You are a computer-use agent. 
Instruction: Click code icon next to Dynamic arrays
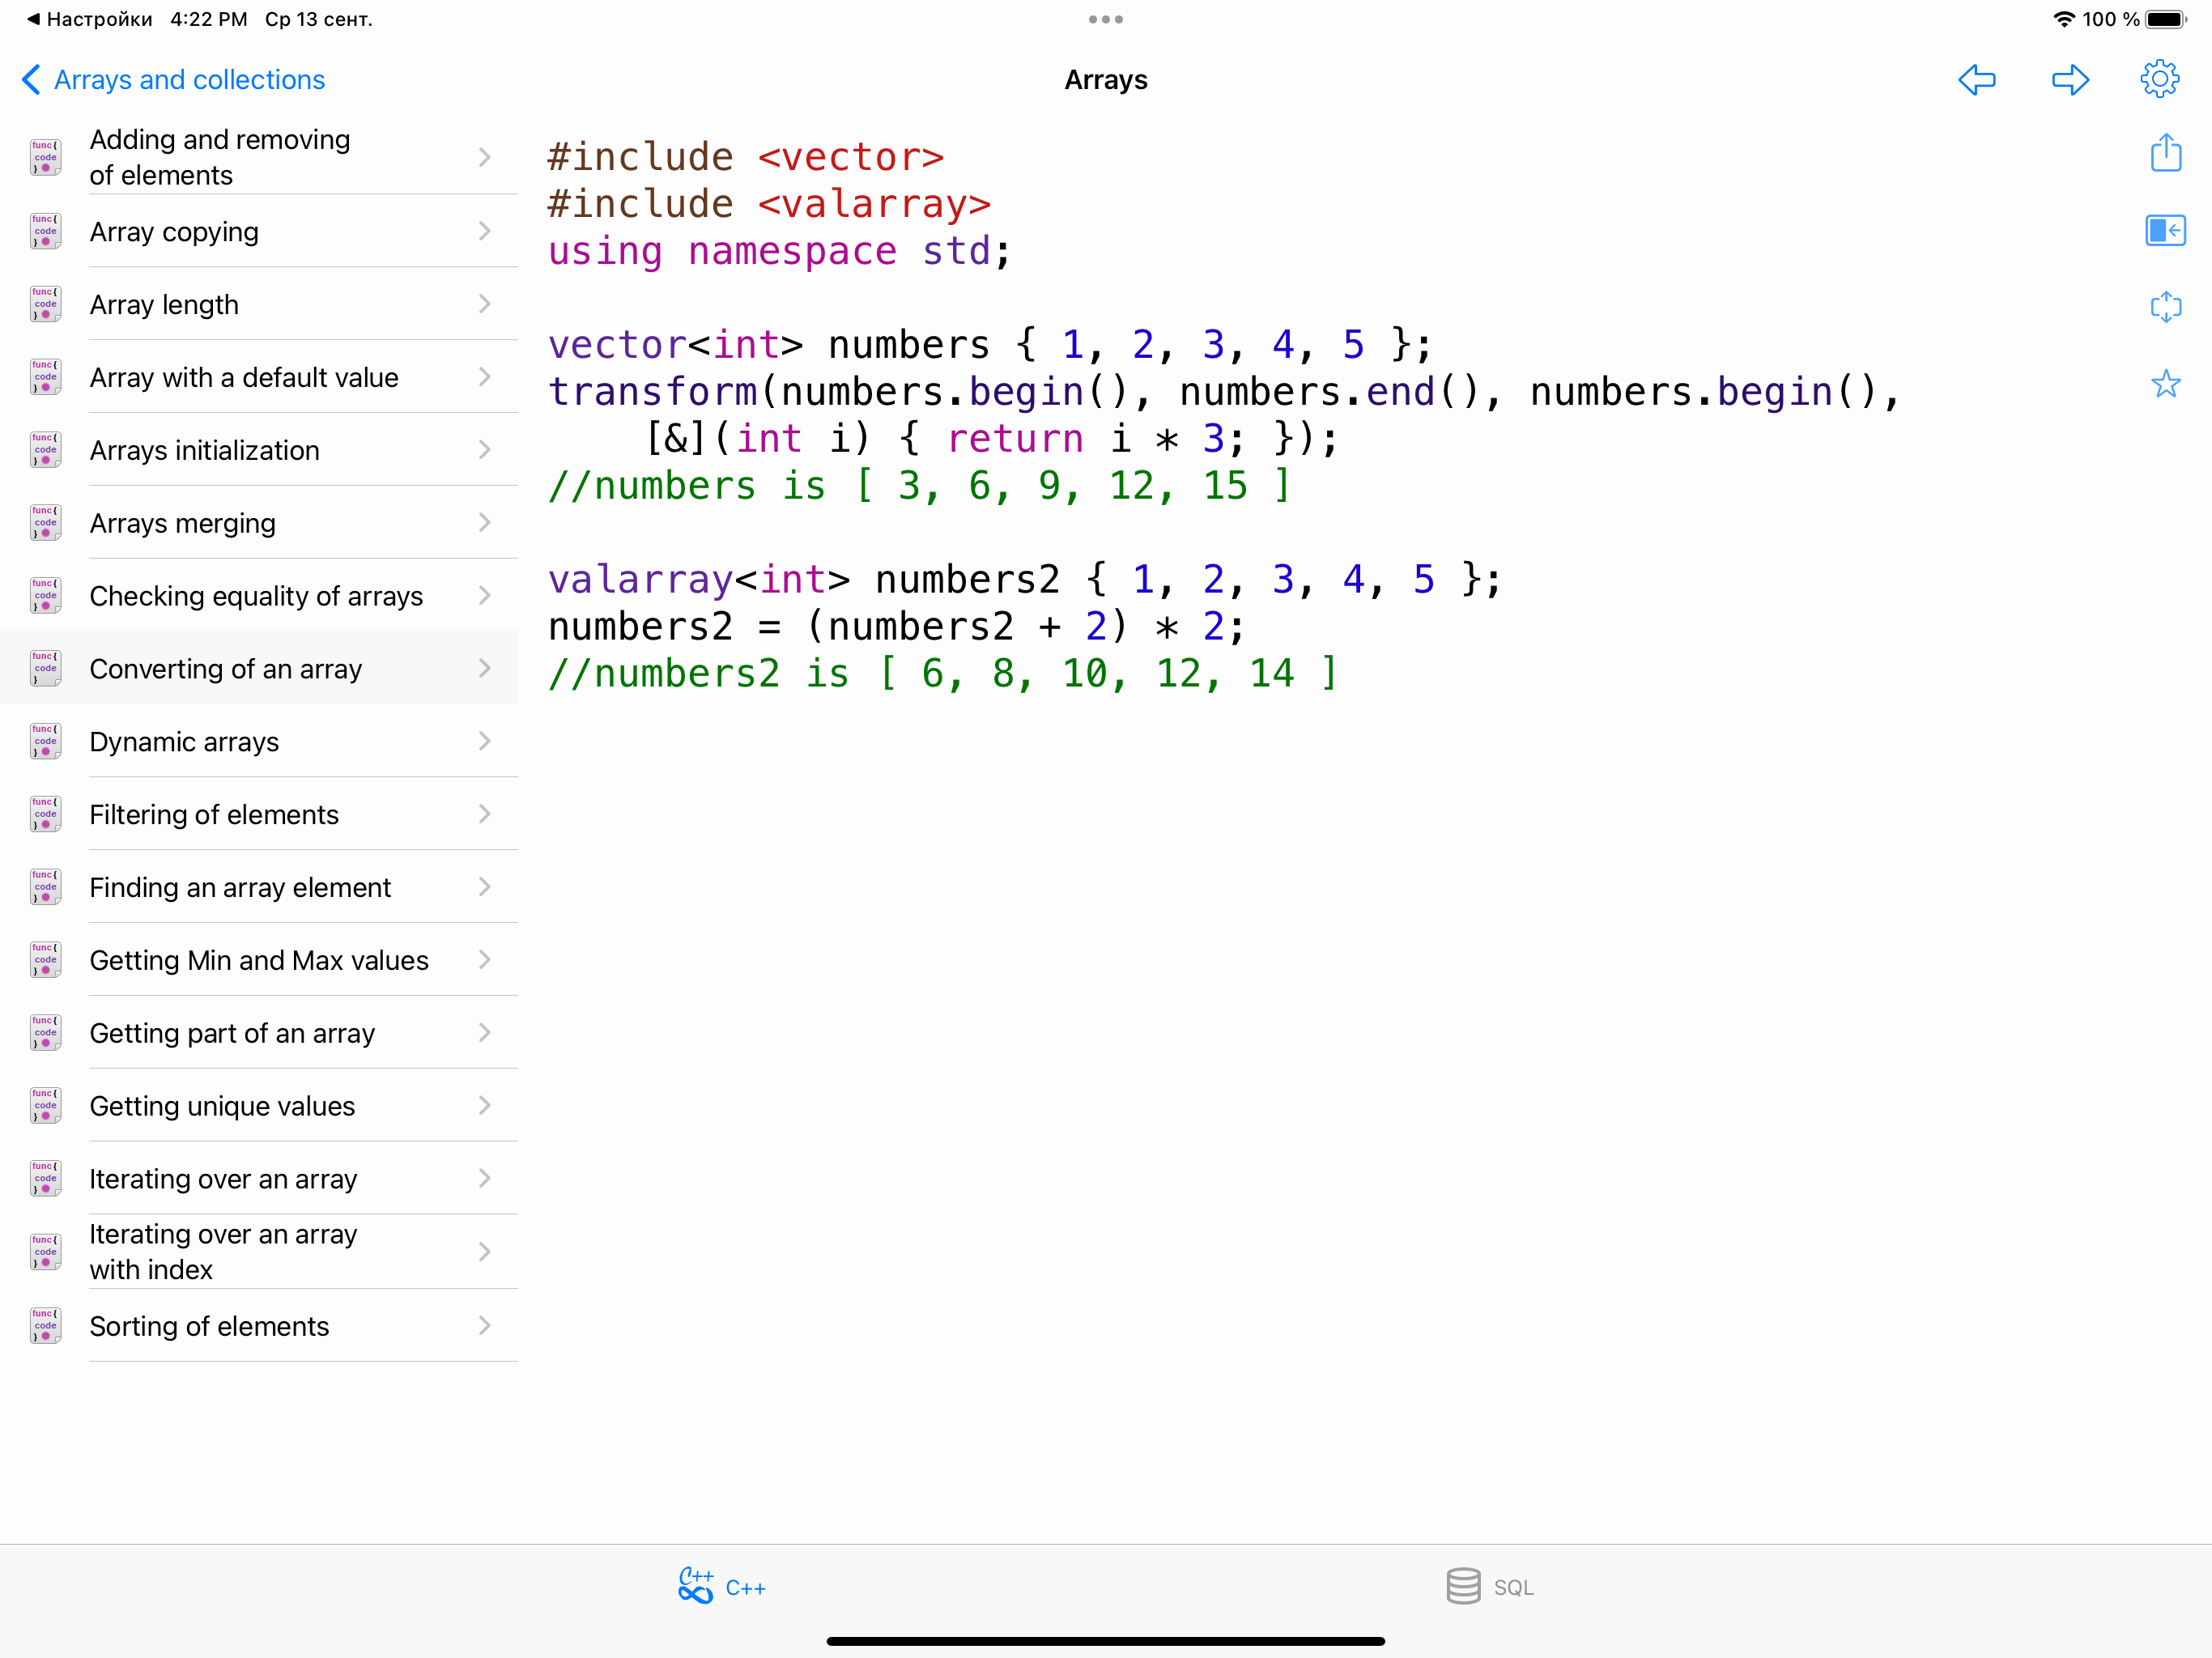coord(45,741)
